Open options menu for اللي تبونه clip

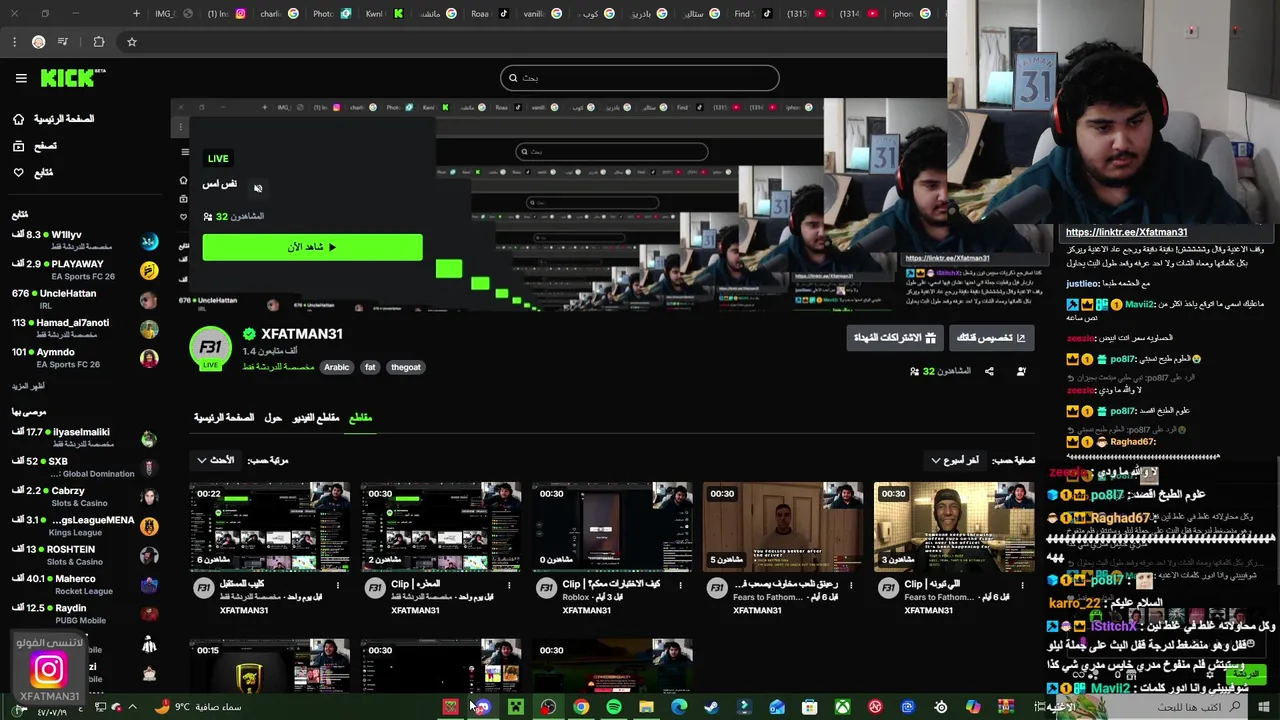tap(1022, 585)
